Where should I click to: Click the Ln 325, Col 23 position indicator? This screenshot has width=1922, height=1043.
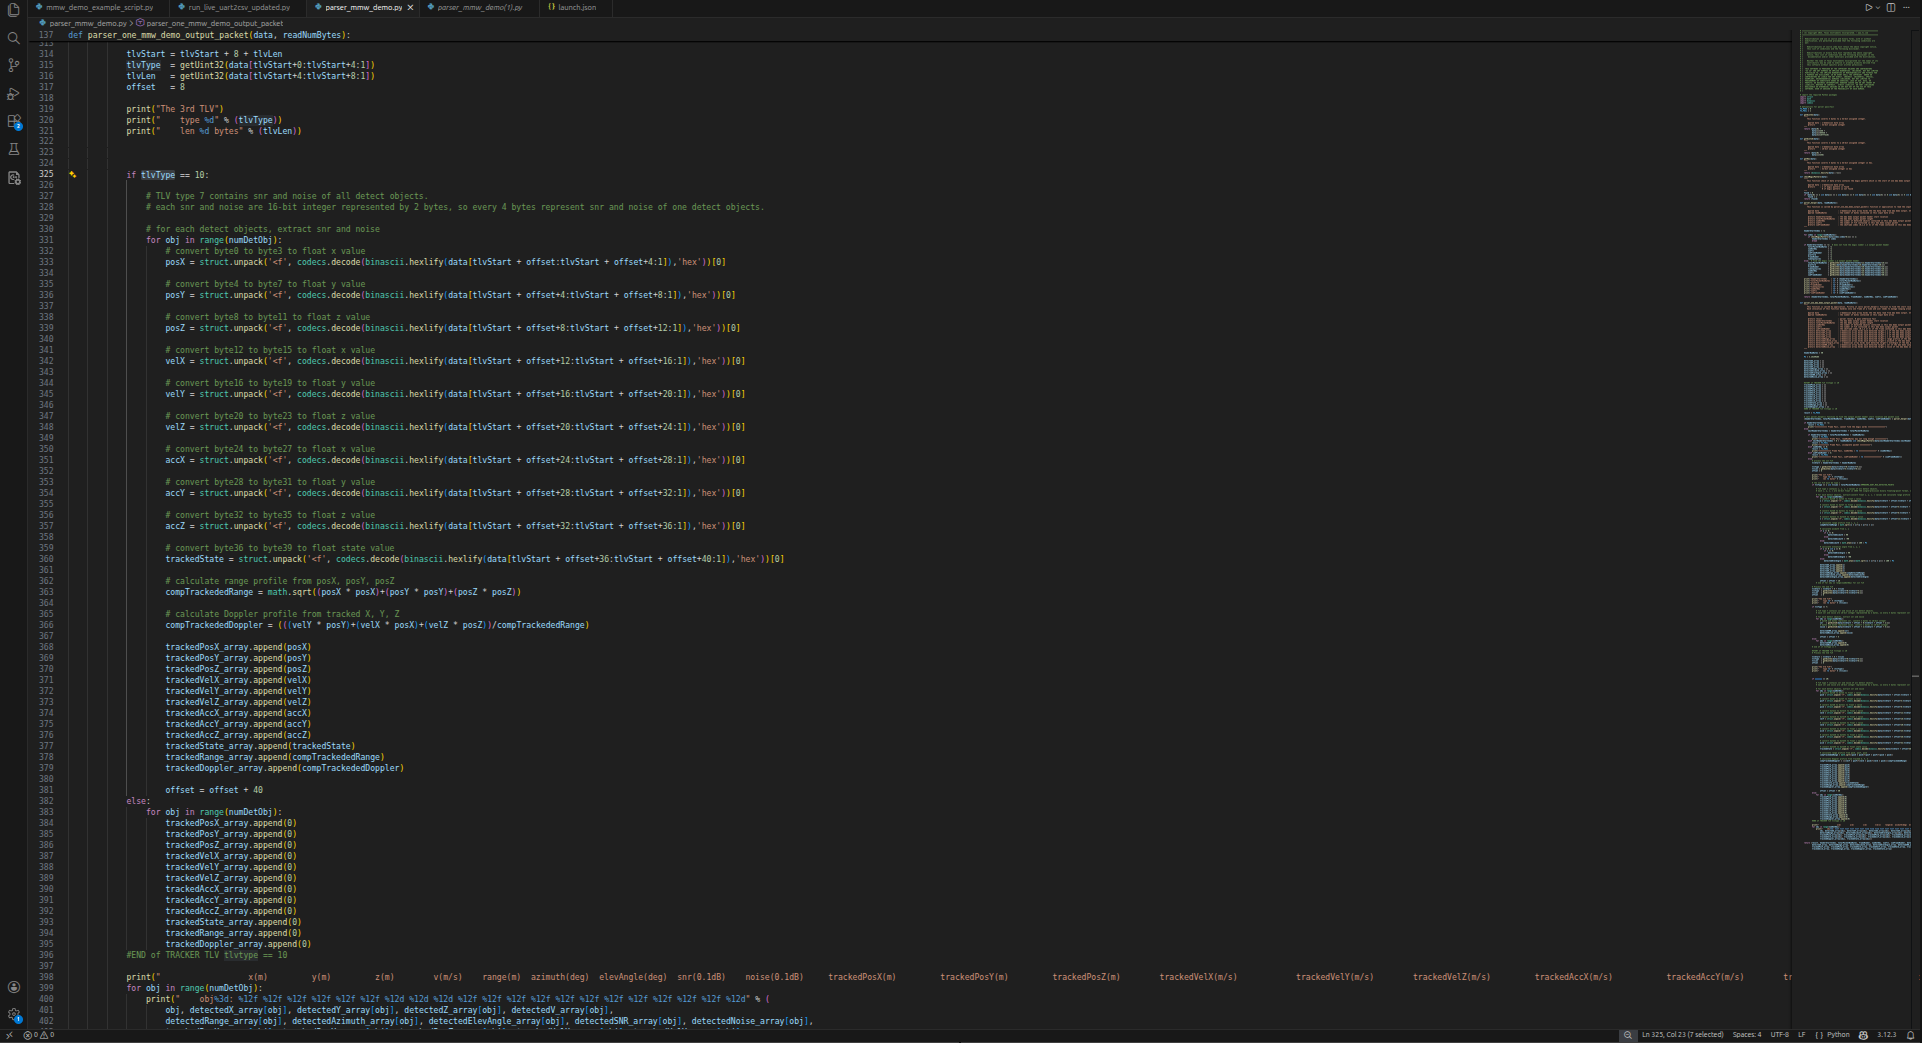pyautogui.click(x=1682, y=1035)
